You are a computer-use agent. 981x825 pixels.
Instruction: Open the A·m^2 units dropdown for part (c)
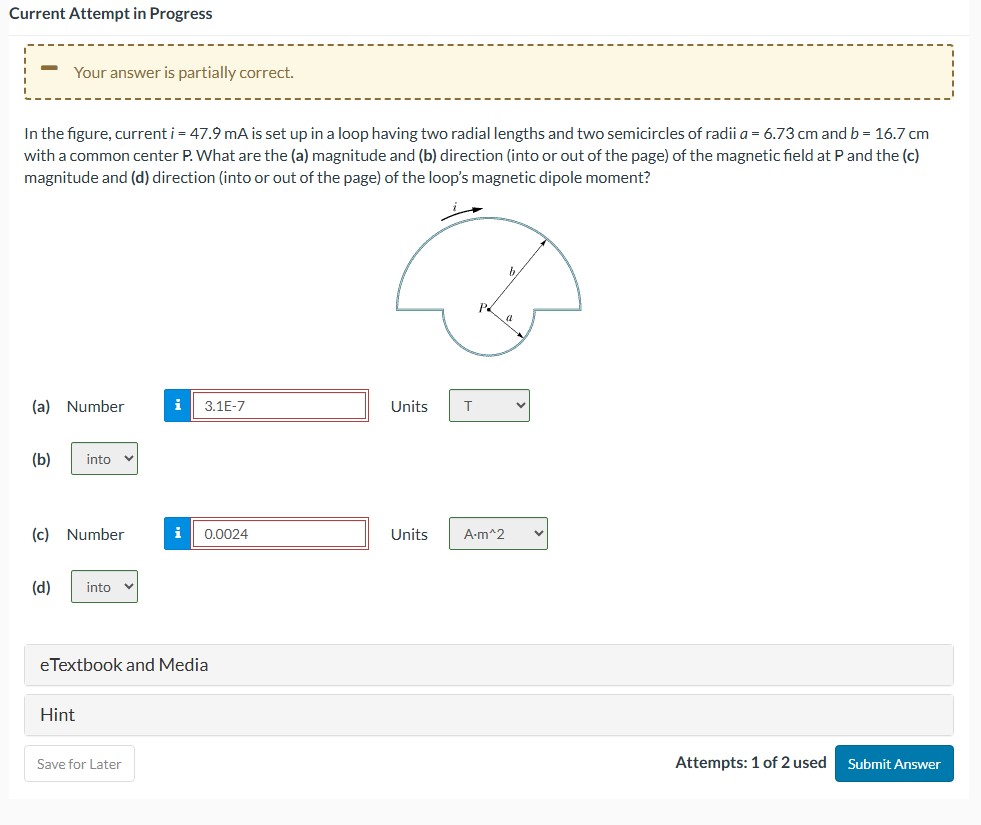[497, 533]
